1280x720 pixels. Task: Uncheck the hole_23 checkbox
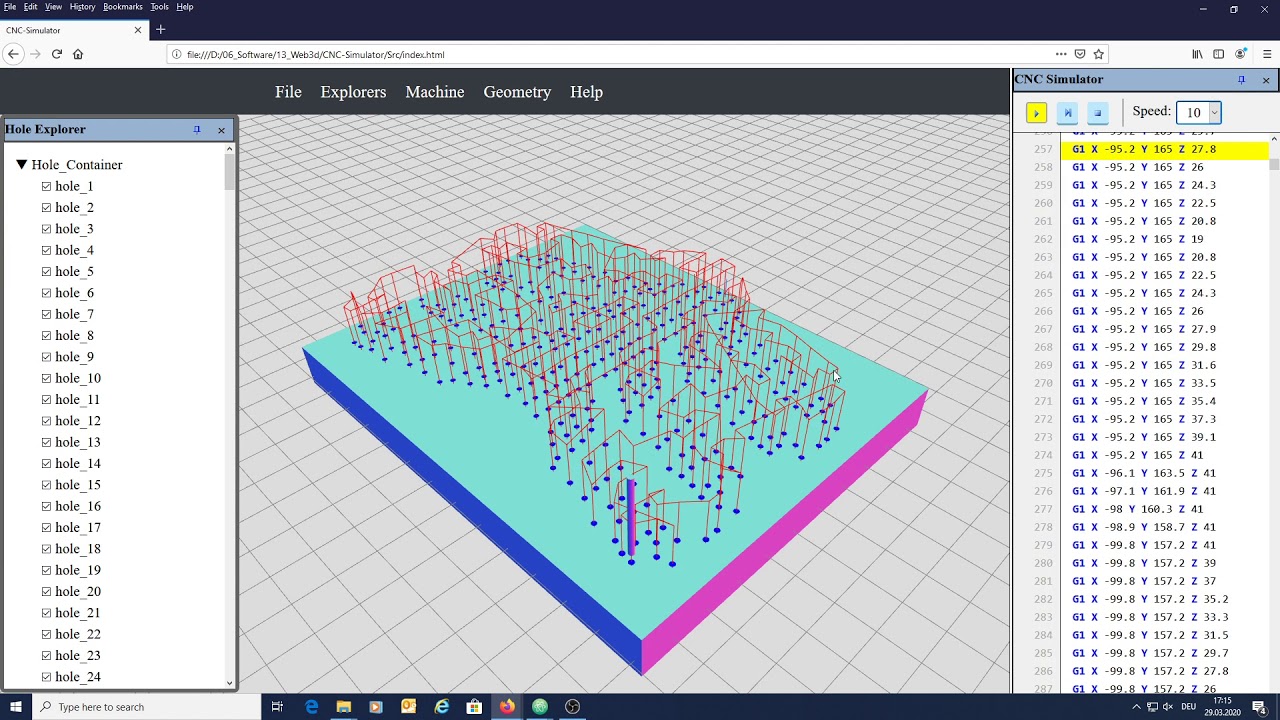47,655
